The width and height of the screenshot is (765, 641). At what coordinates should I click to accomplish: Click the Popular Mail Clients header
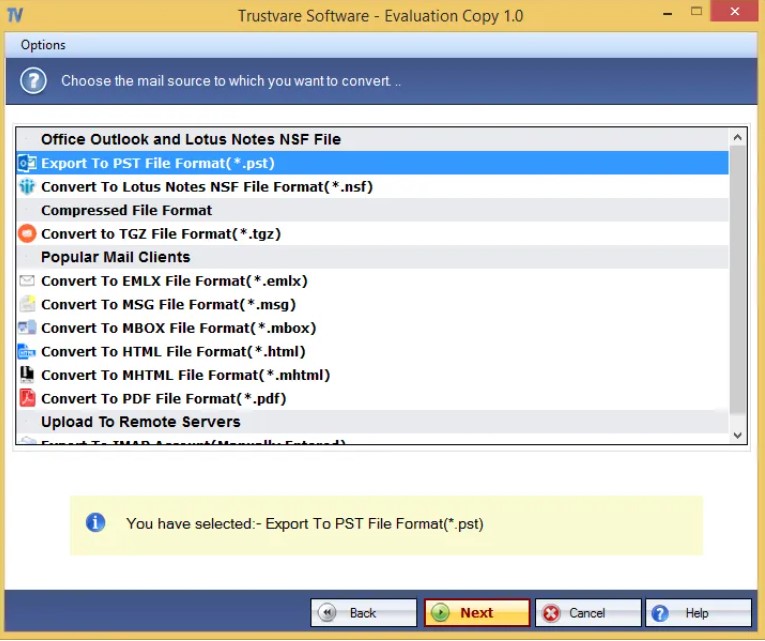372,257
